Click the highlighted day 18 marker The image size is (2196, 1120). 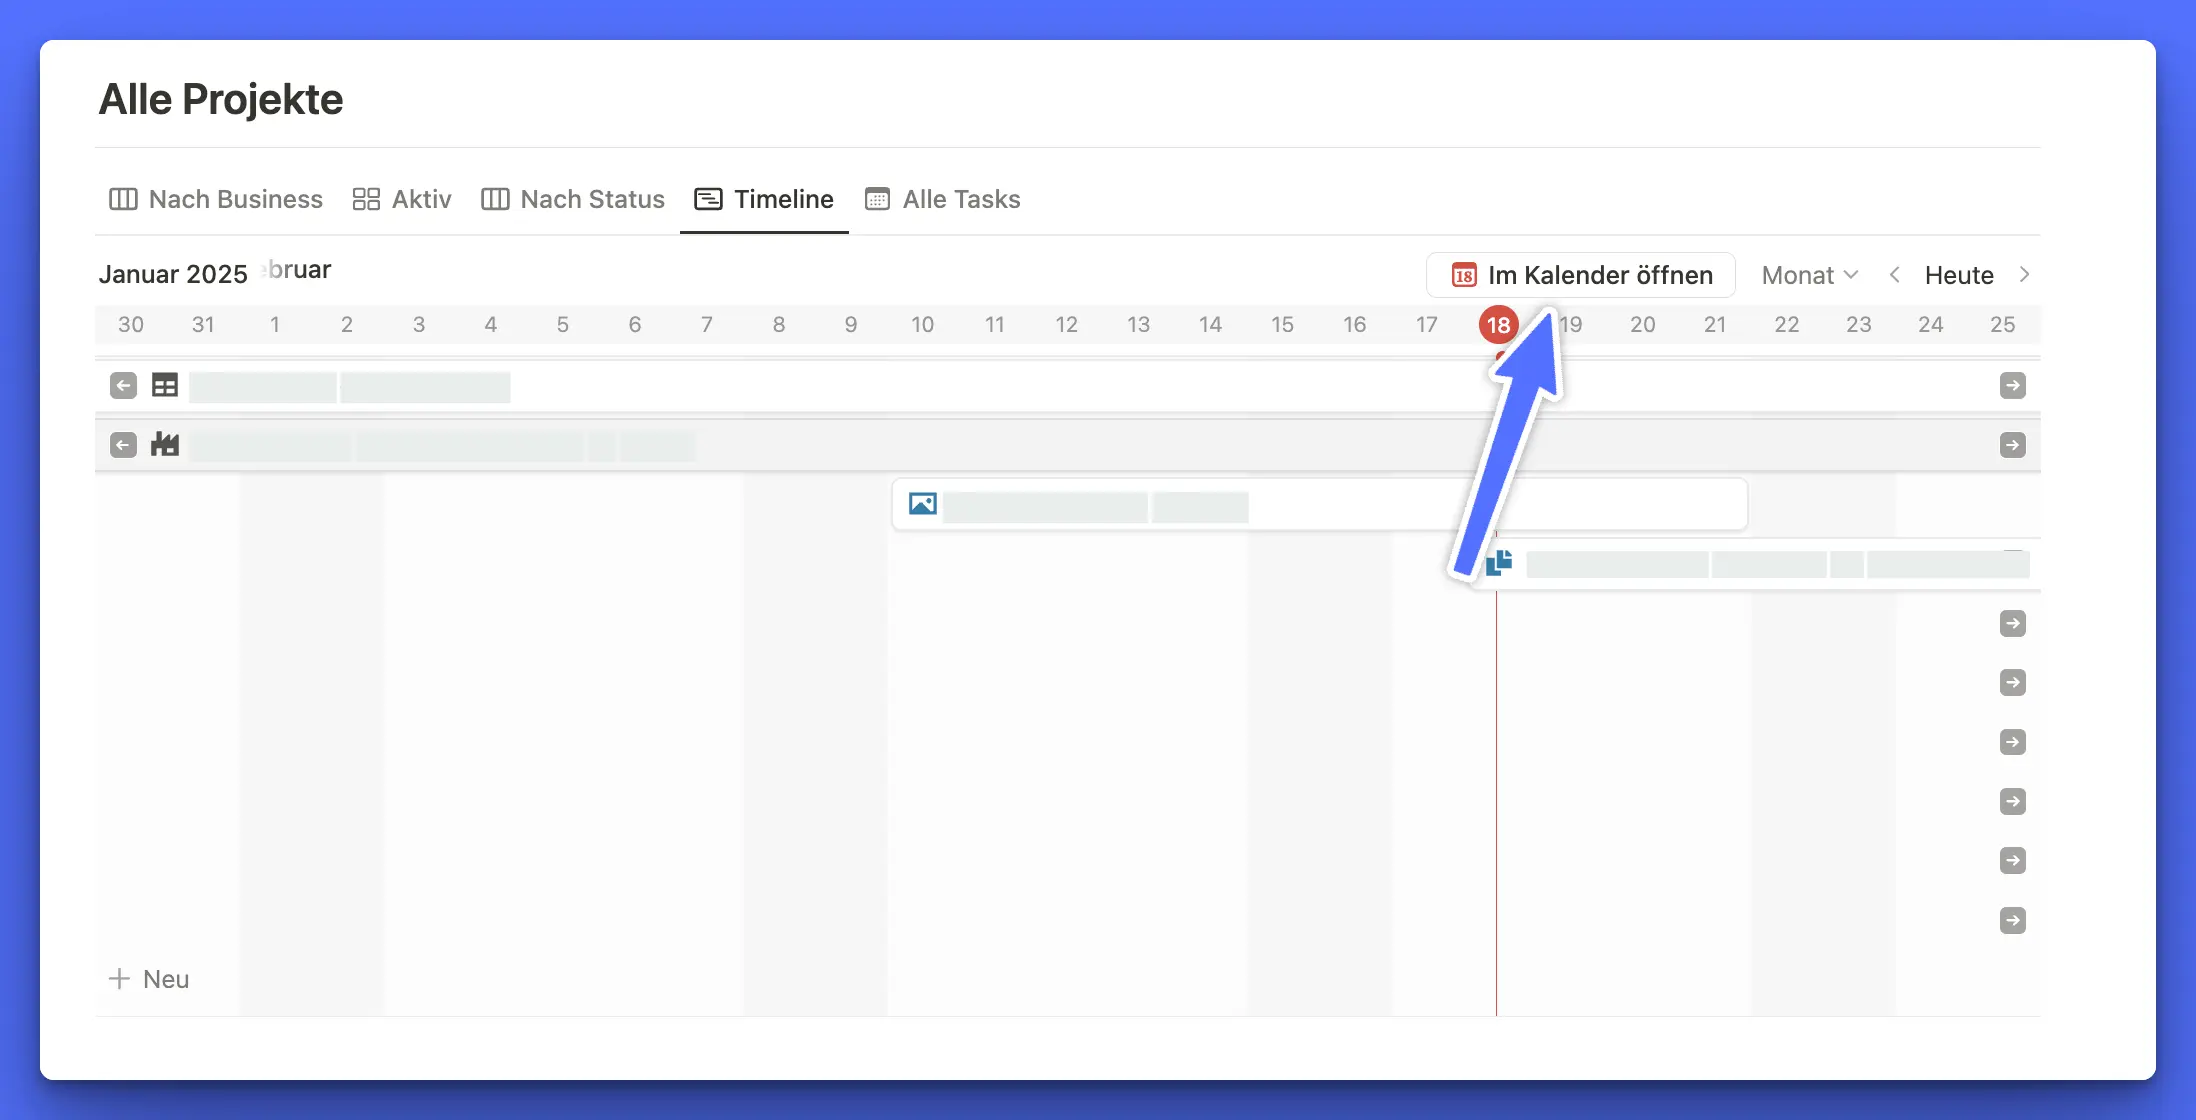[x=1497, y=324]
